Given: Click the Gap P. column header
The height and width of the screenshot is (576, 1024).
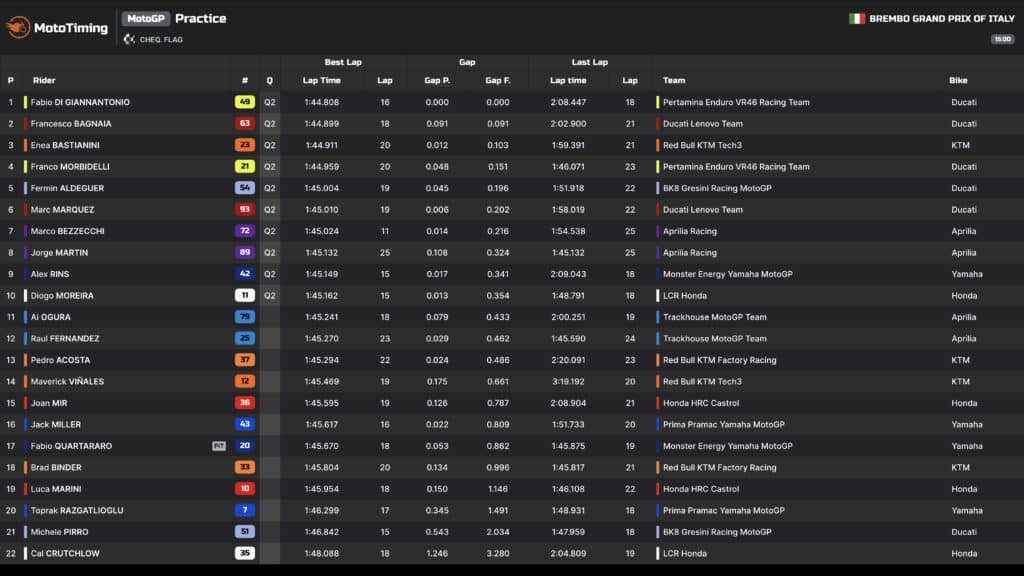Looking at the screenshot, I should pyautogui.click(x=437, y=80).
